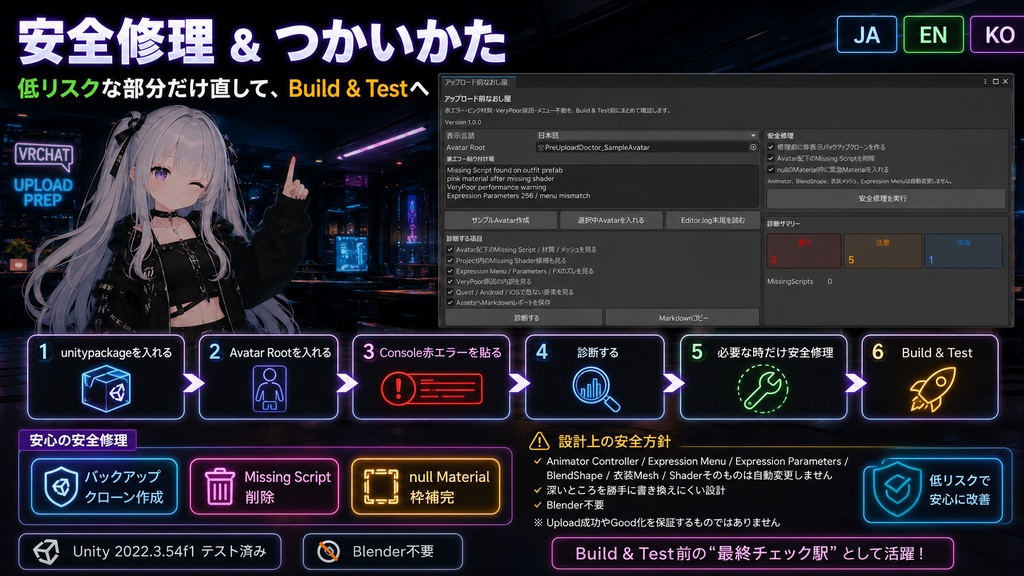Click the 低リスクで安心に改善 badge
The width and height of the screenshot is (1024, 576).
(933, 488)
